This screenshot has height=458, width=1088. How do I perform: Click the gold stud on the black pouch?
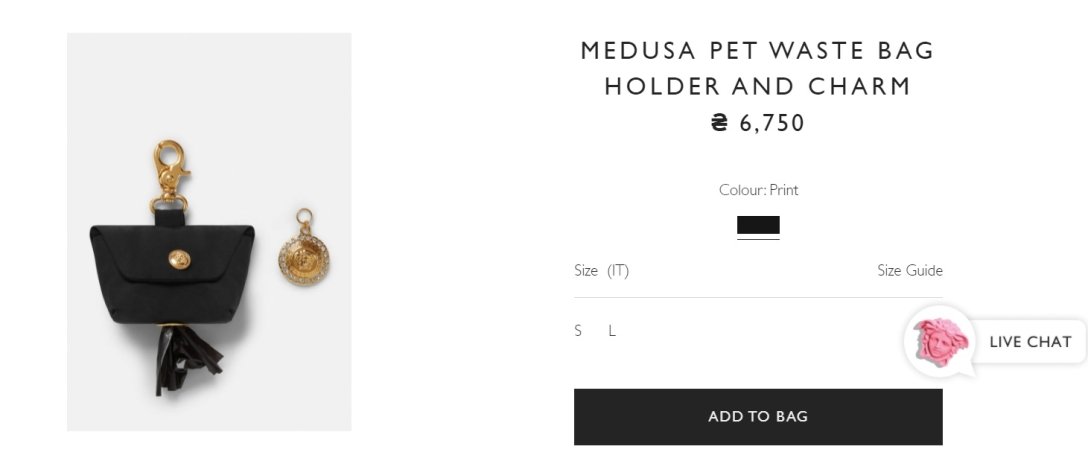click(176, 260)
